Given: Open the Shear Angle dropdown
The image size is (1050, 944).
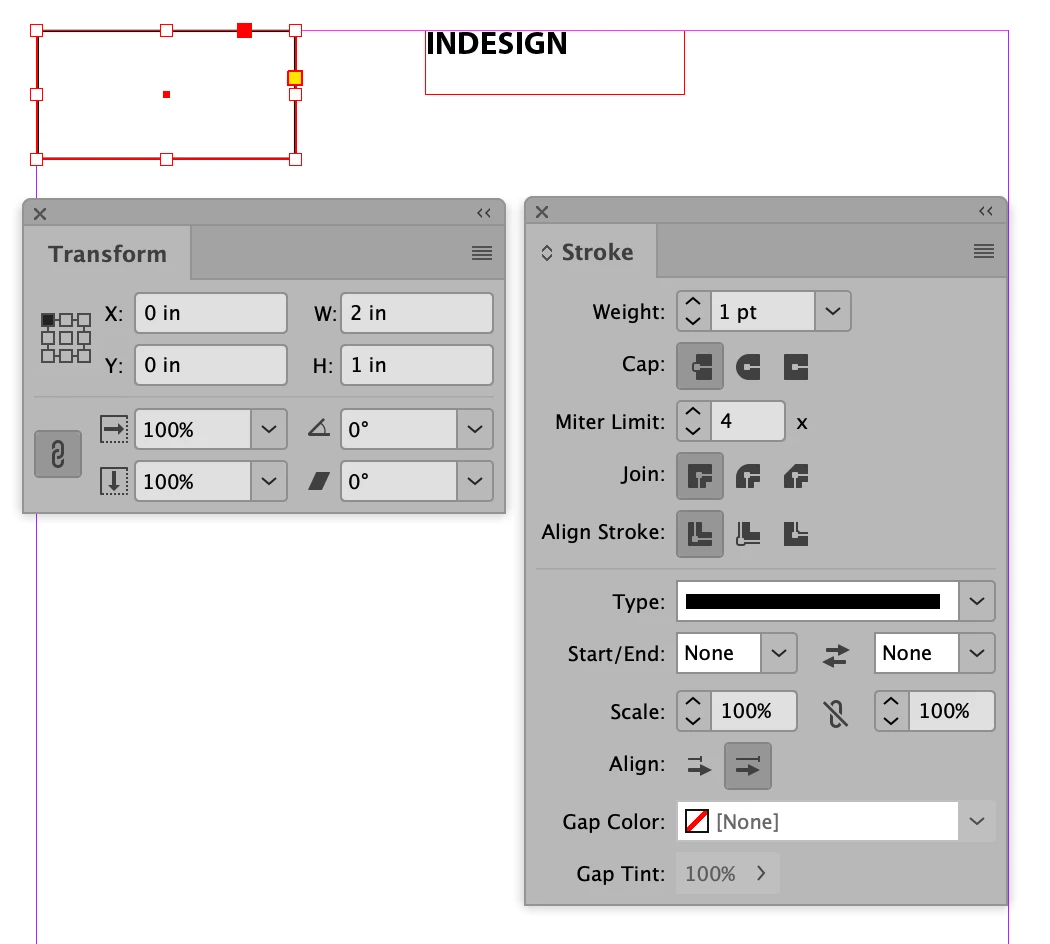Looking at the screenshot, I should point(475,481).
